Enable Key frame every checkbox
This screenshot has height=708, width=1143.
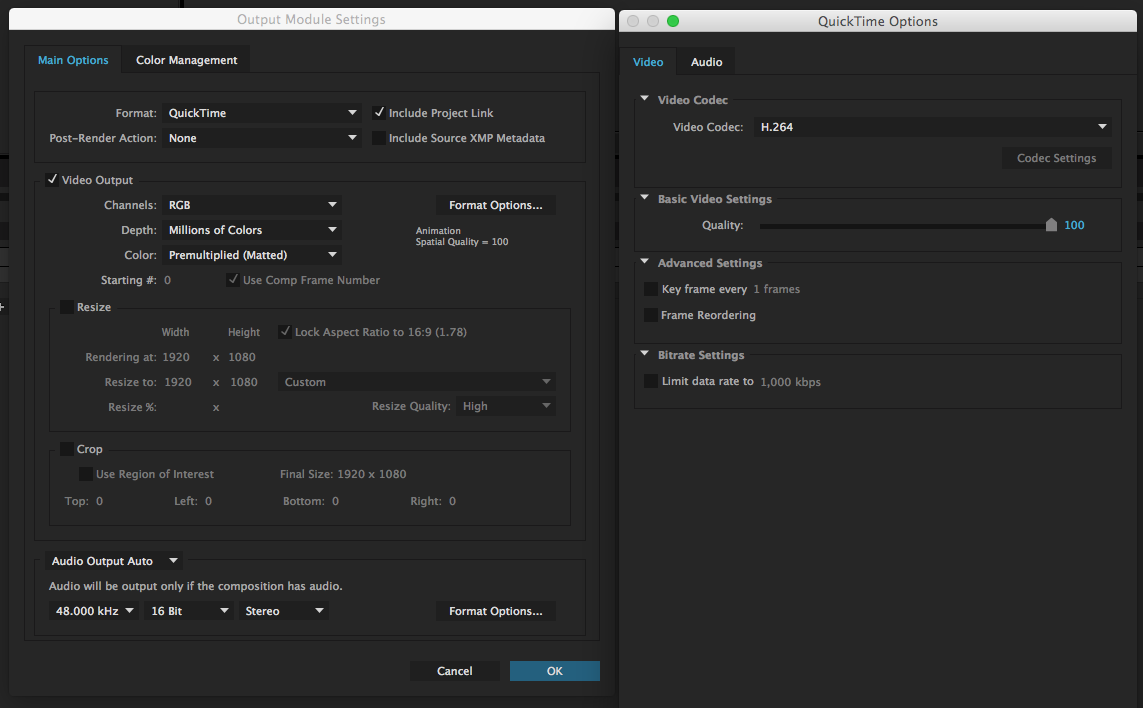click(x=651, y=289)
